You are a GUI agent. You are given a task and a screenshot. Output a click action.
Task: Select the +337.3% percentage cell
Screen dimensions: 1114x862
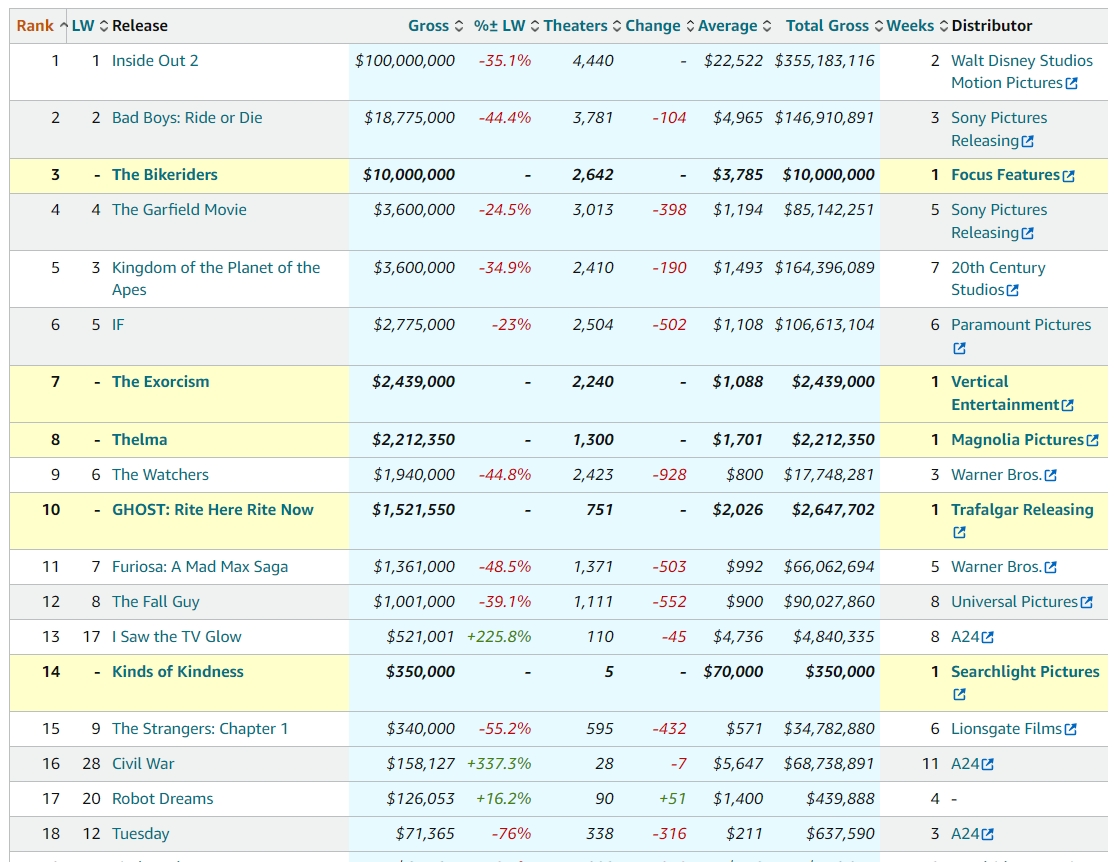click(499, 763)
